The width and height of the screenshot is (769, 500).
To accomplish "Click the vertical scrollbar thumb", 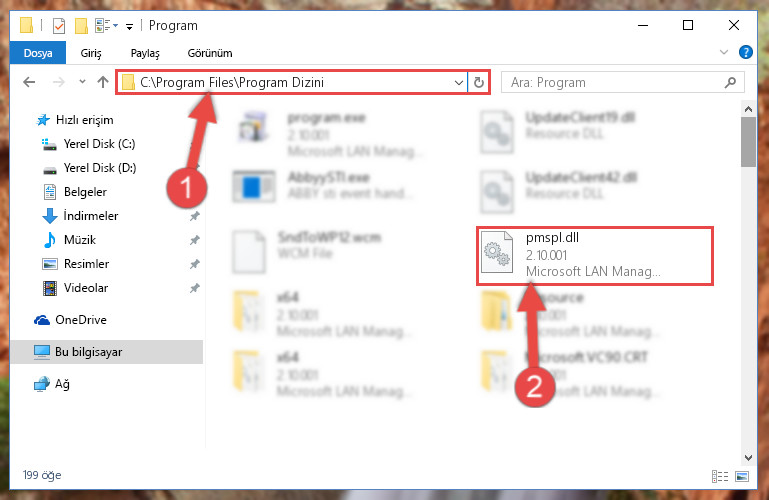I will pyautogui.click(x=748, y=142).
